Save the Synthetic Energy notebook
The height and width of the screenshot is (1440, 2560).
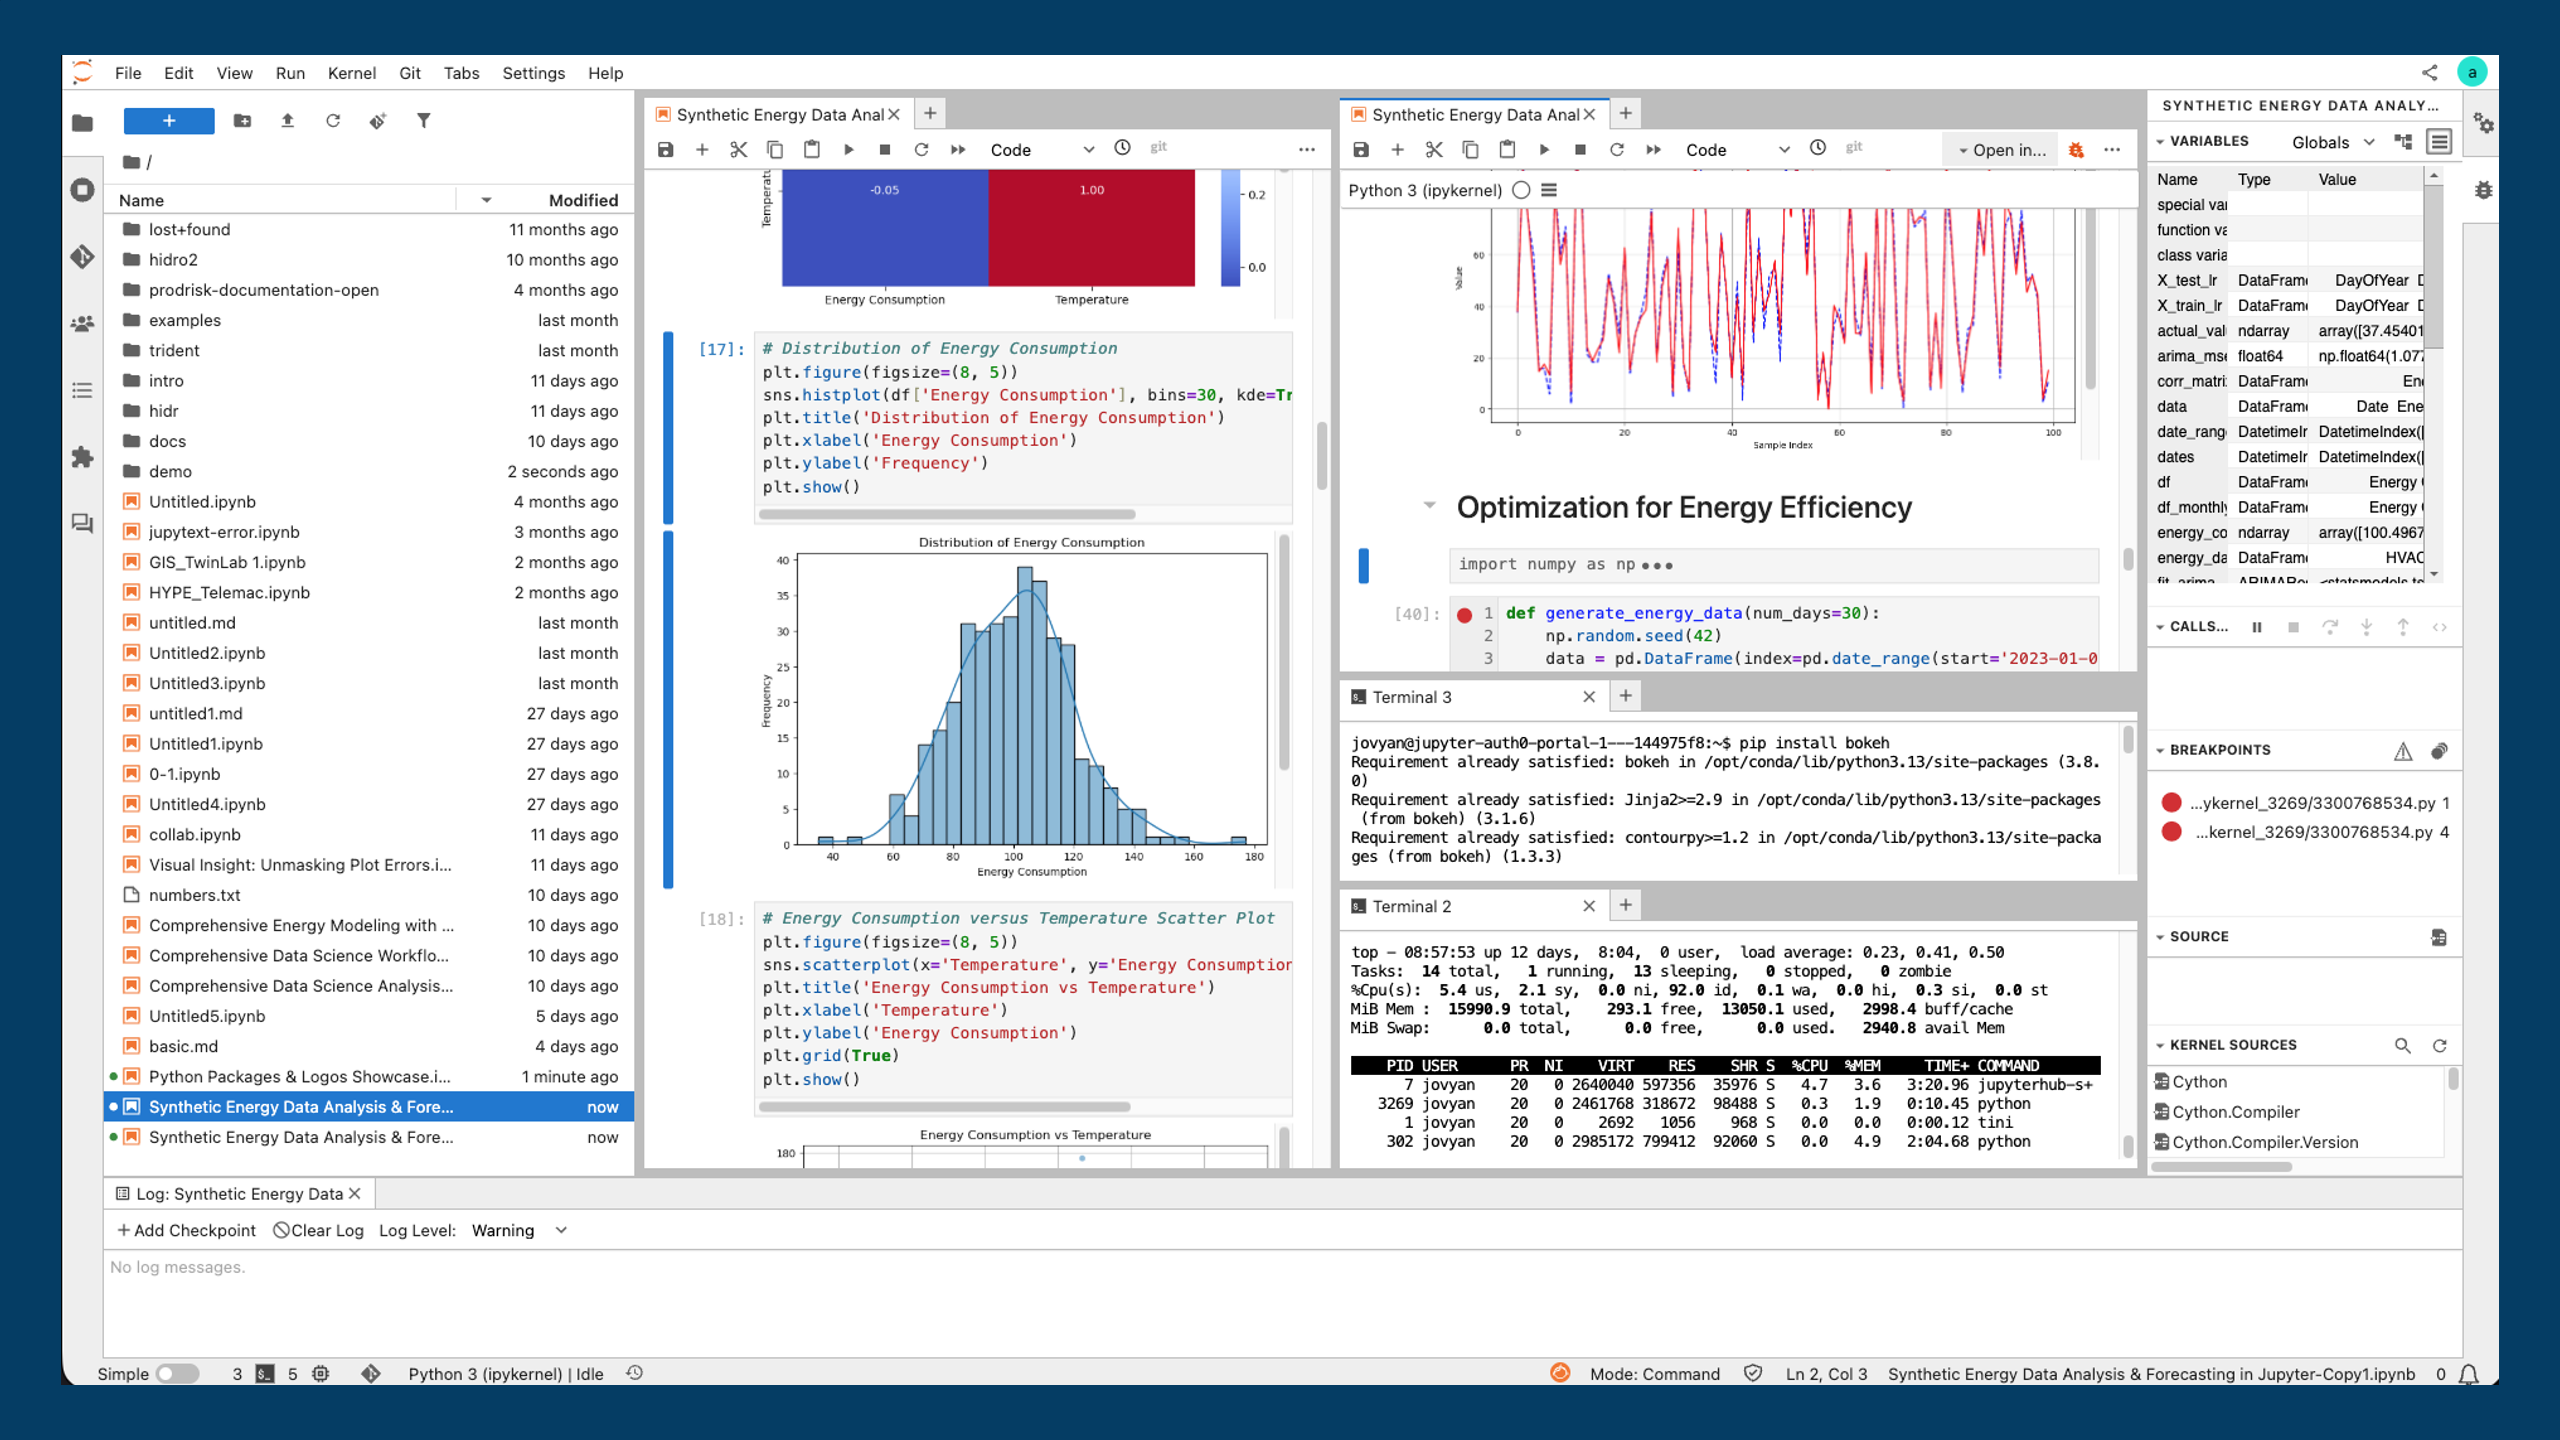(x=664, y=148)
